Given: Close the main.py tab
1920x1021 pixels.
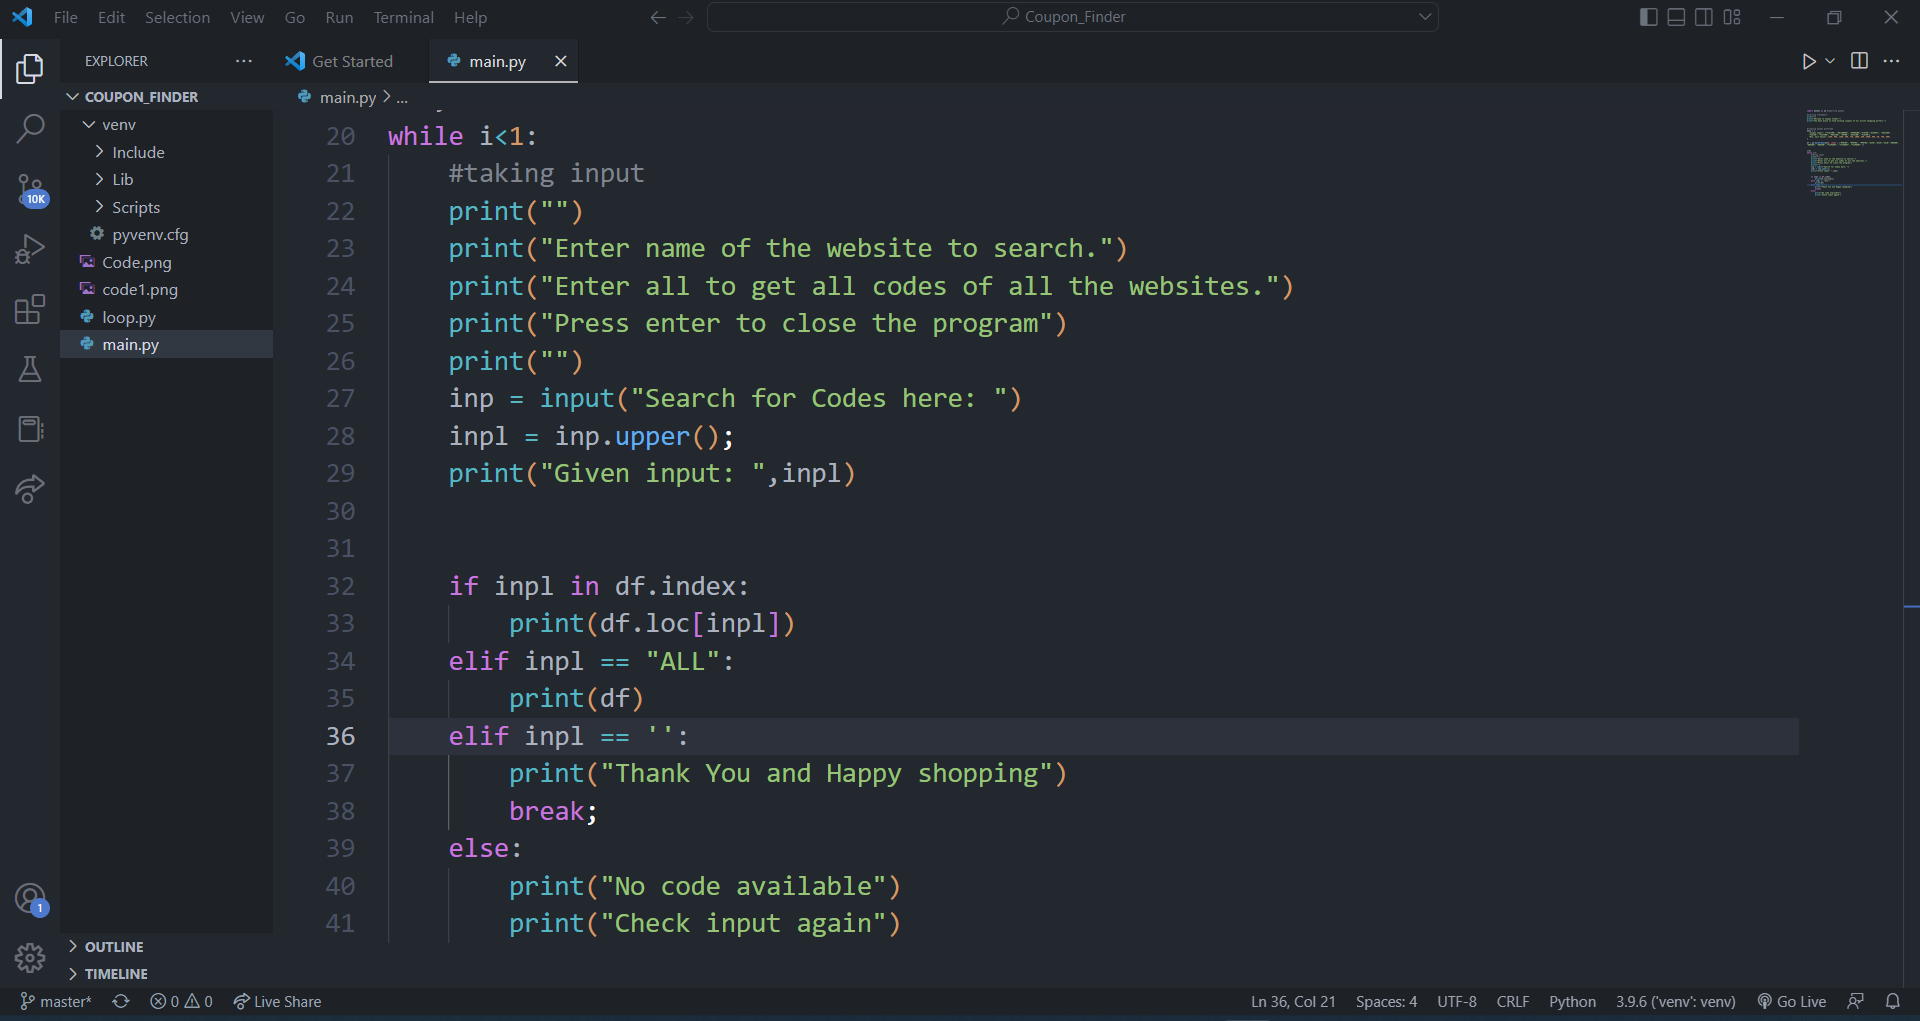Looking at the screenshot, I should tap(561, 61).
